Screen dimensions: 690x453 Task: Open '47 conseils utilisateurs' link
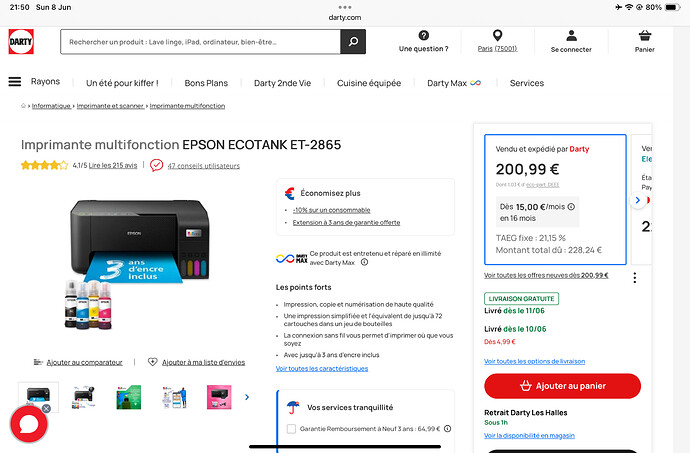coord(204,166)
